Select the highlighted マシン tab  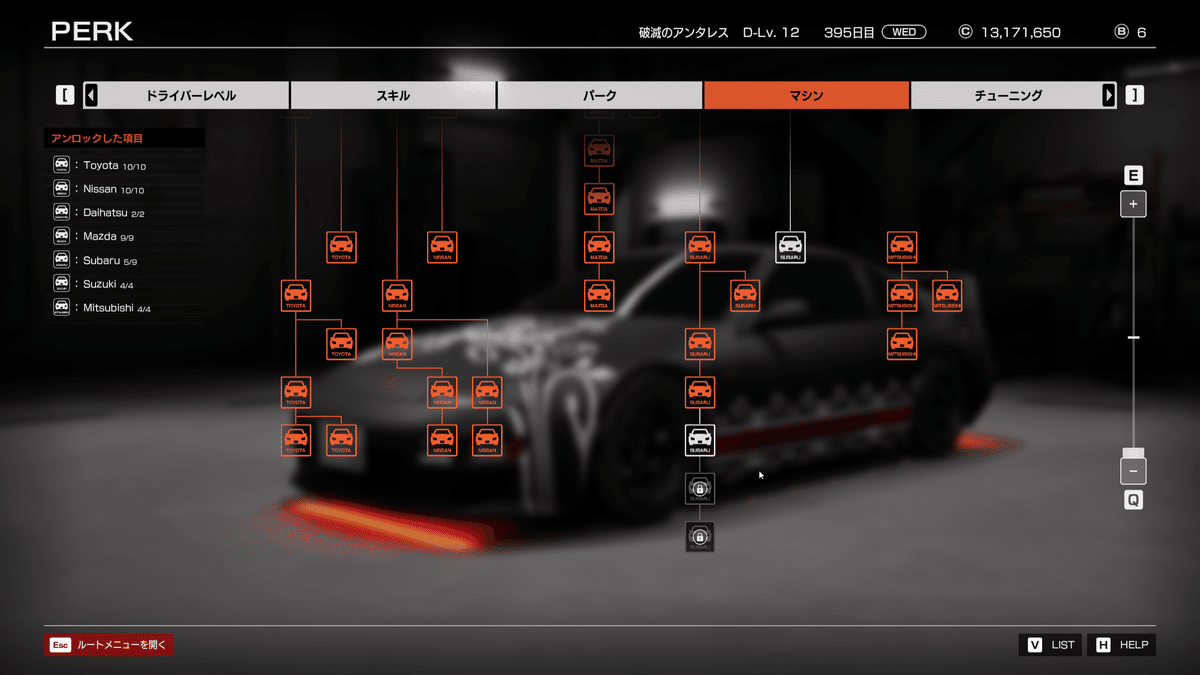pyautogui.click(x=807, y=95)
